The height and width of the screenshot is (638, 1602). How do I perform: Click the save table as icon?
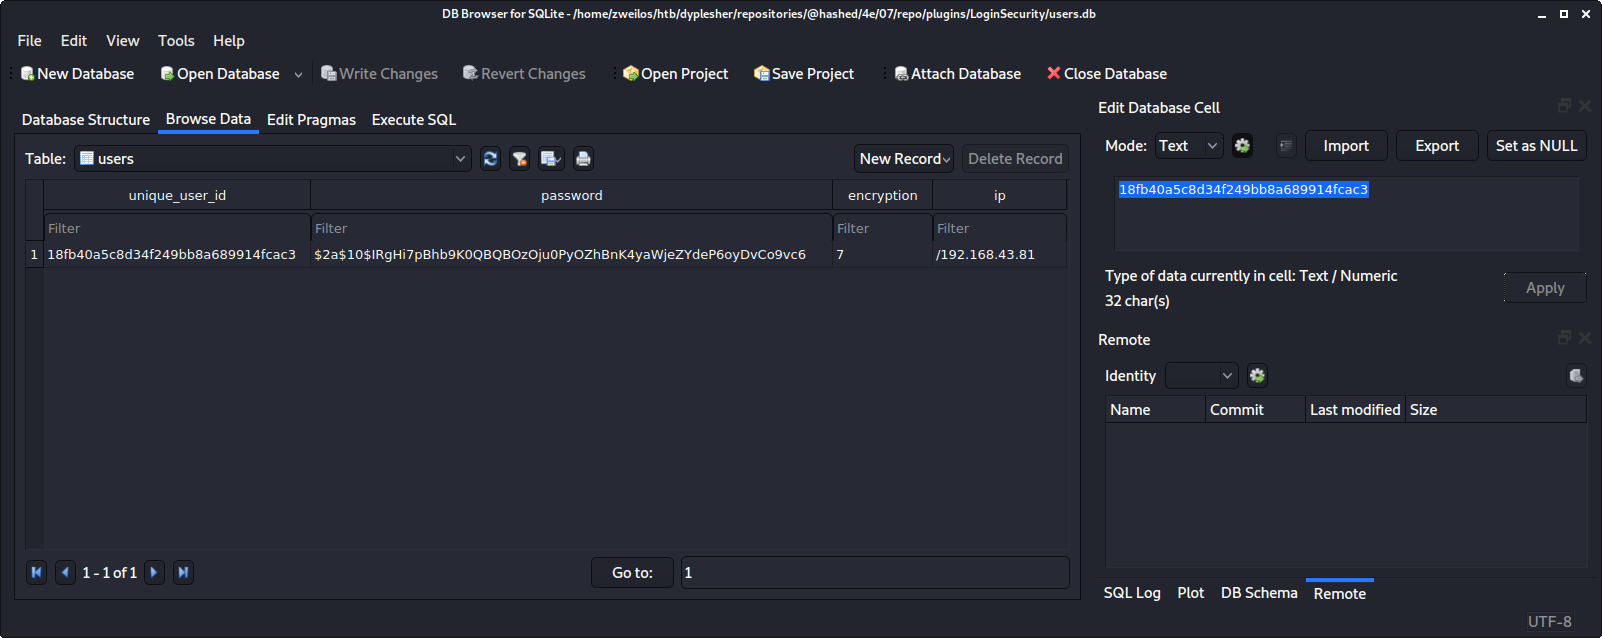tap(550, 159)
